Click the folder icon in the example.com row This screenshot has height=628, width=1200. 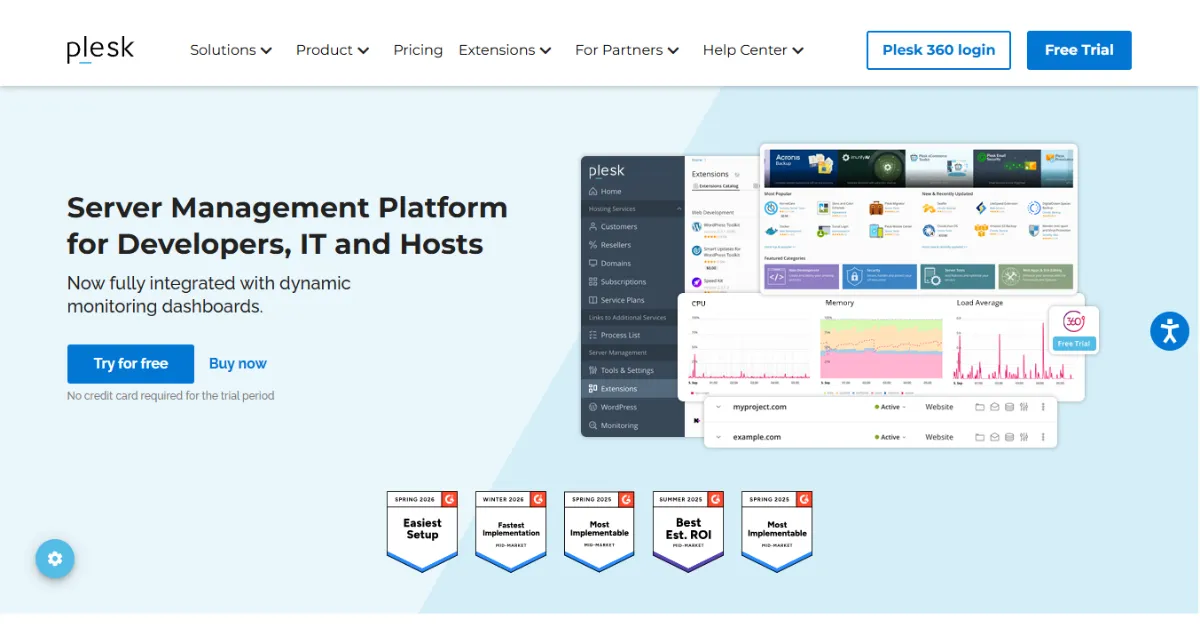point(979,437)
